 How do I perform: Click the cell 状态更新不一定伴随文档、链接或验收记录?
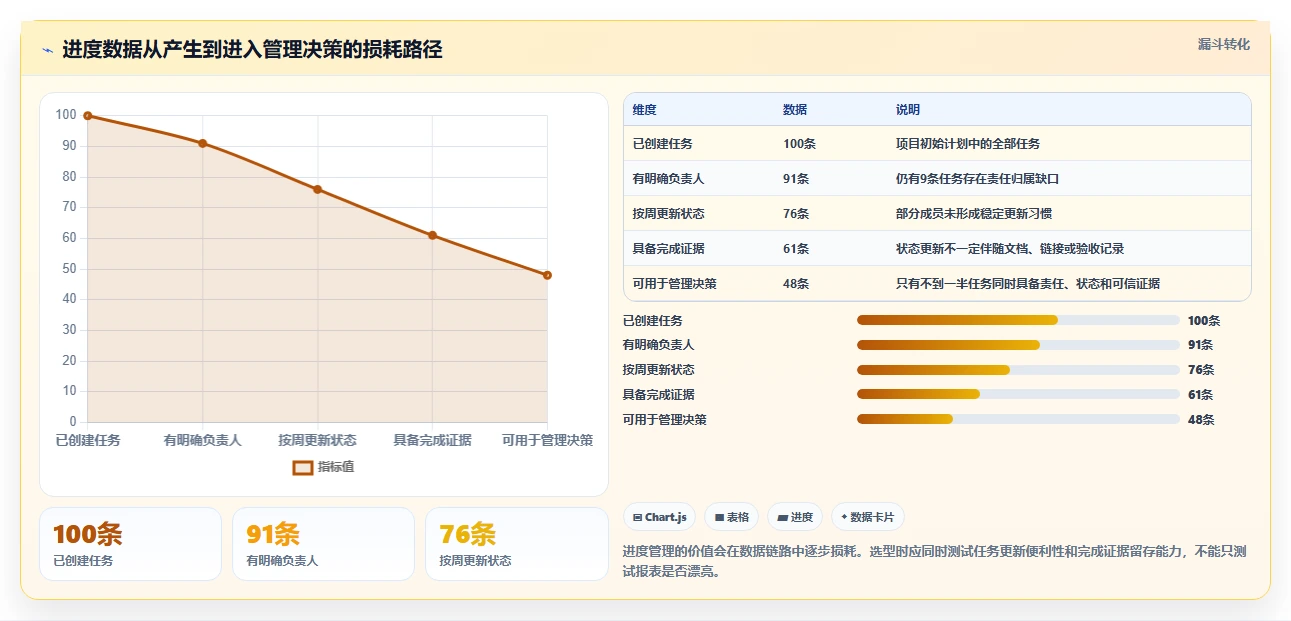(1010, 249)
